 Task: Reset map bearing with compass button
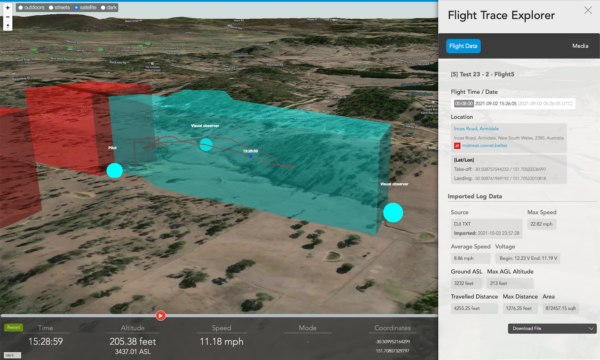(x=8, y=26)
